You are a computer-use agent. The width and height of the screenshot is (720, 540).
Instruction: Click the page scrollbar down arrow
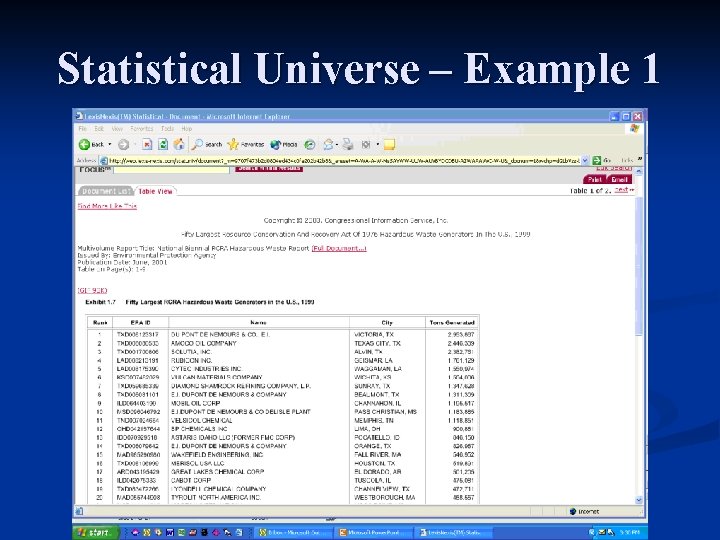click(639, 500)
